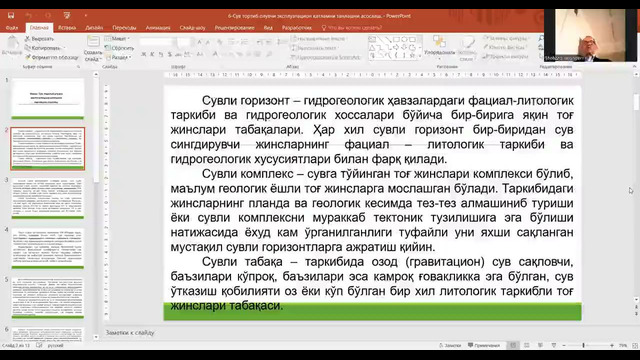Switch to the Вставка tab

[x=67, y=28]
